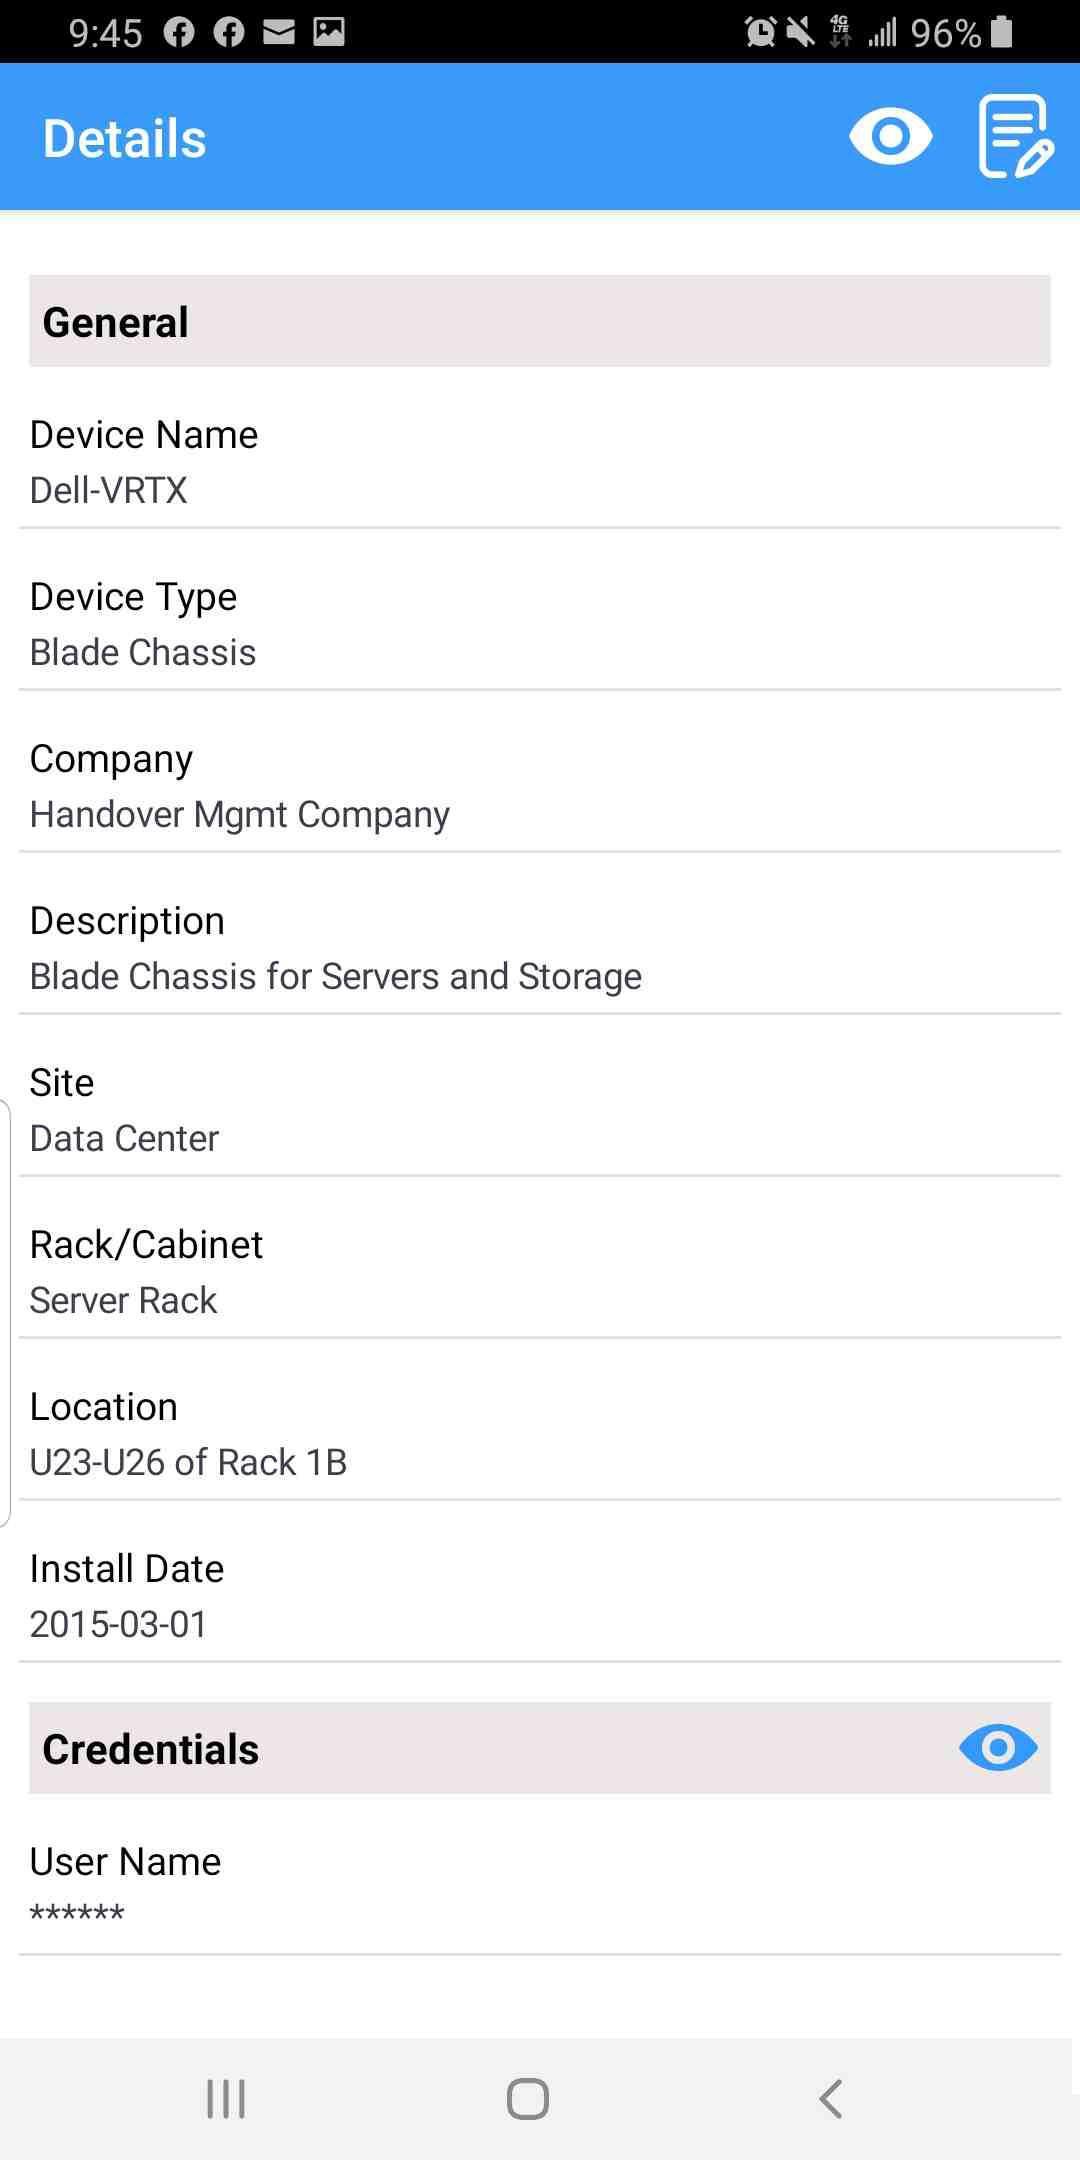Tap the Android home button

(527, 2098)
